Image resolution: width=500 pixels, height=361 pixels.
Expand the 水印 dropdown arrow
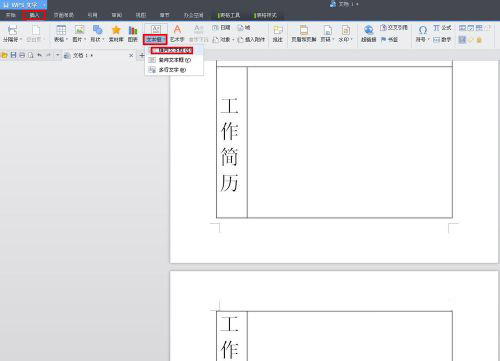(351, 40)
